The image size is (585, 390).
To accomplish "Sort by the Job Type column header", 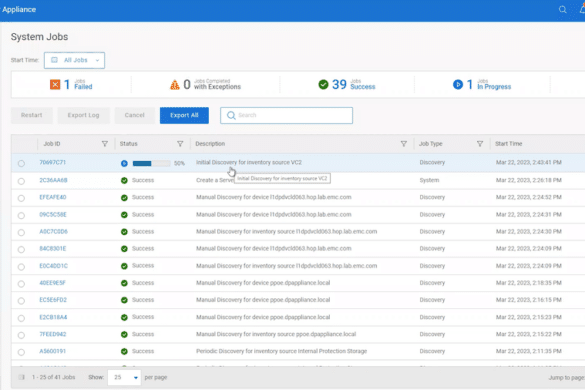I will [x=431, y=144].
